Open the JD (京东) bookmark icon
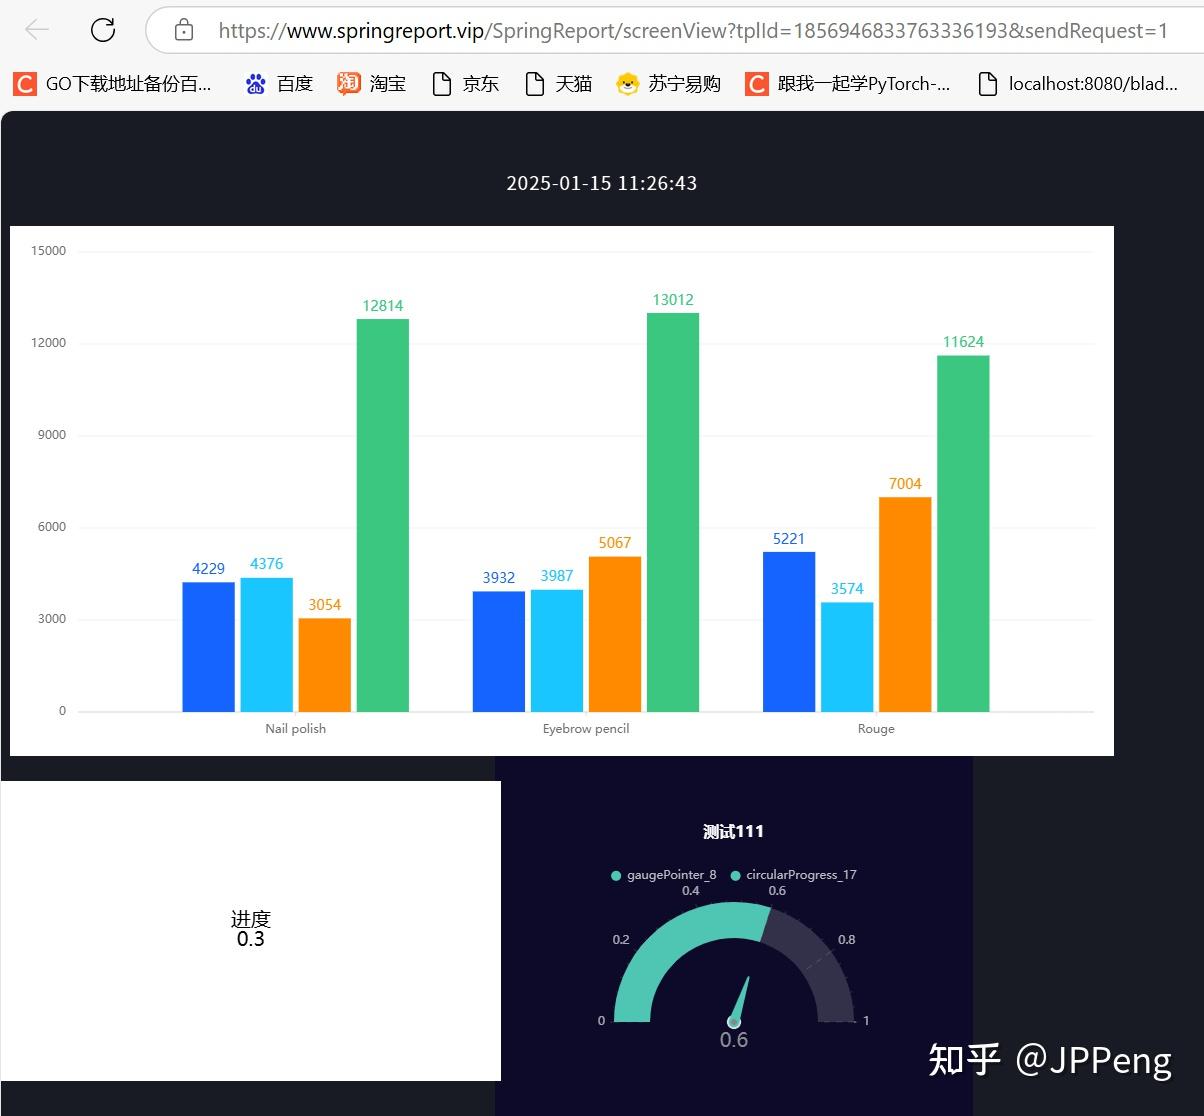 click(x=440, y=83)
